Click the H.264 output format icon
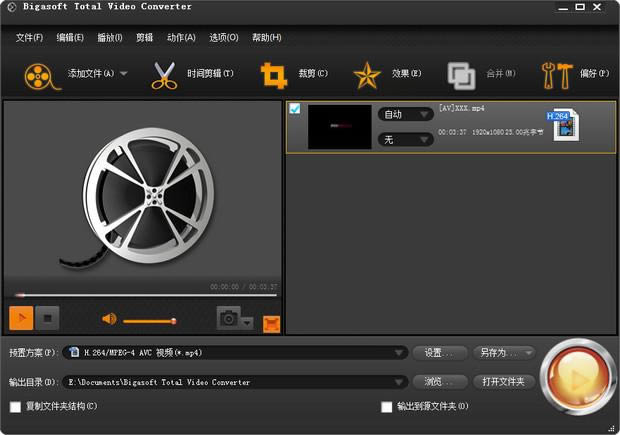Viewport: 620px width, 435px height. coord(563,125)
